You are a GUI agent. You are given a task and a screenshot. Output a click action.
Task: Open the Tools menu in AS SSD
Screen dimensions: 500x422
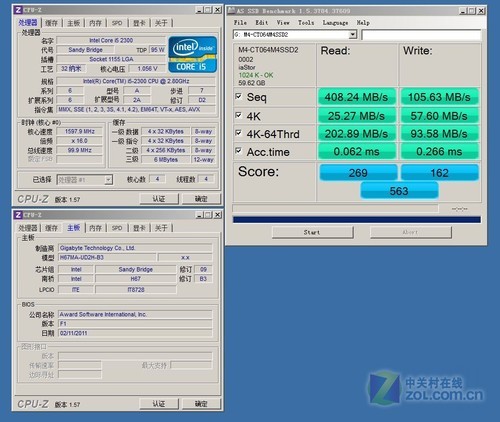306,23
